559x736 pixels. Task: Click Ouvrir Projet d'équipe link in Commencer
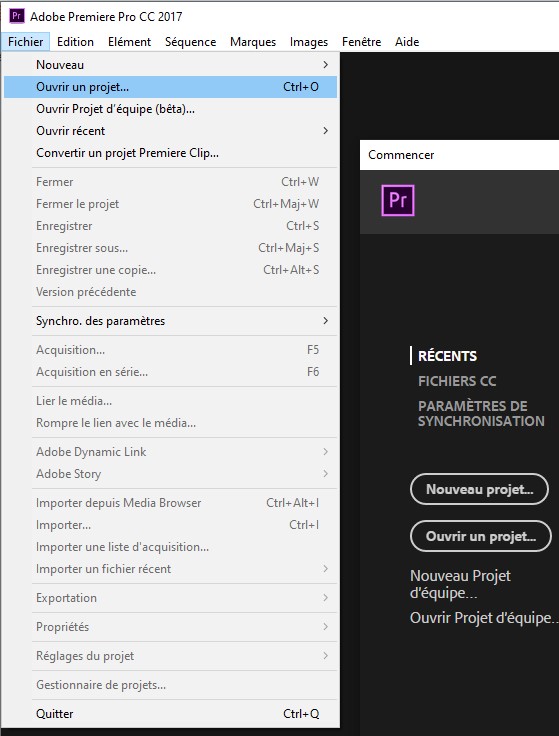tap(484, 618)
